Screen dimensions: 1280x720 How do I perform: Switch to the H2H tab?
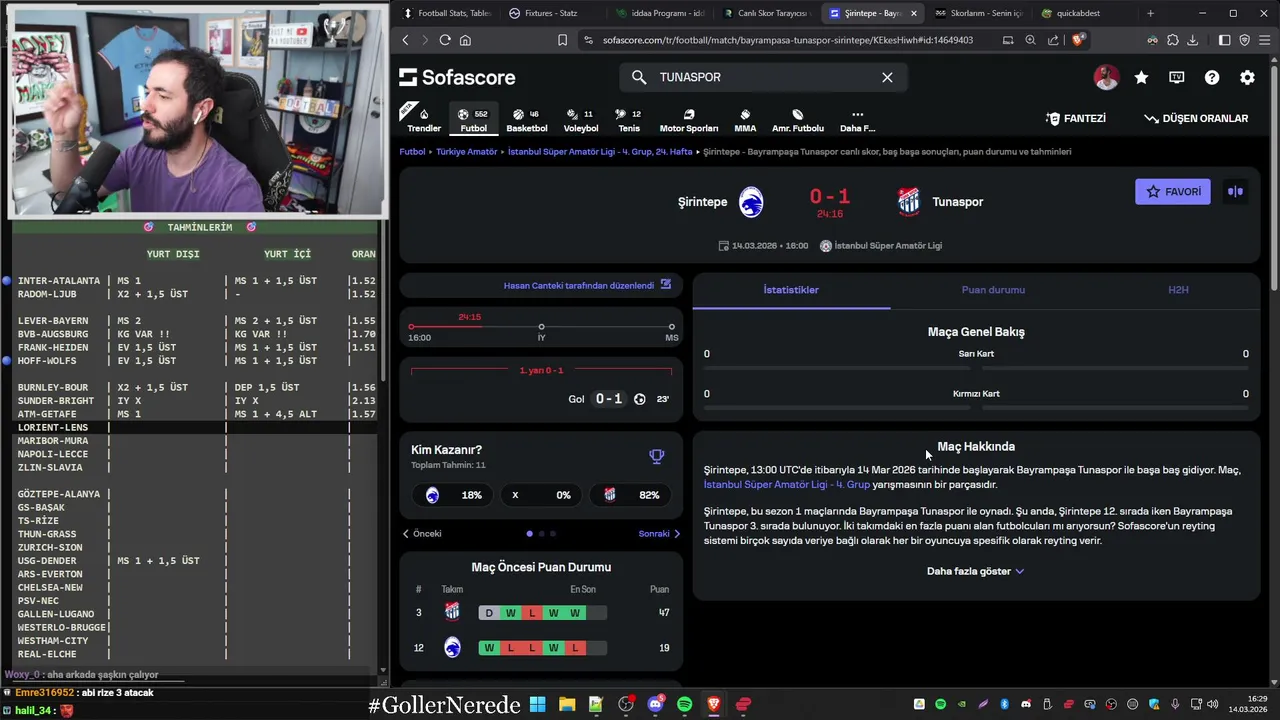click(x=1178, y=290)
